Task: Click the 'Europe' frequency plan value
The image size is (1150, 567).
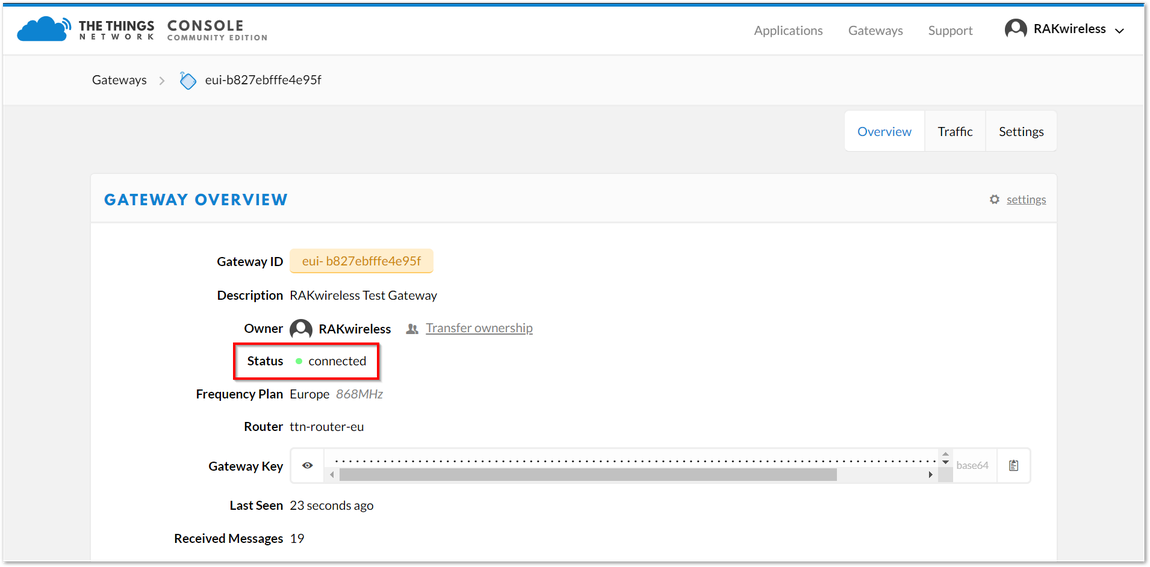Action: [x=310, y=394]
